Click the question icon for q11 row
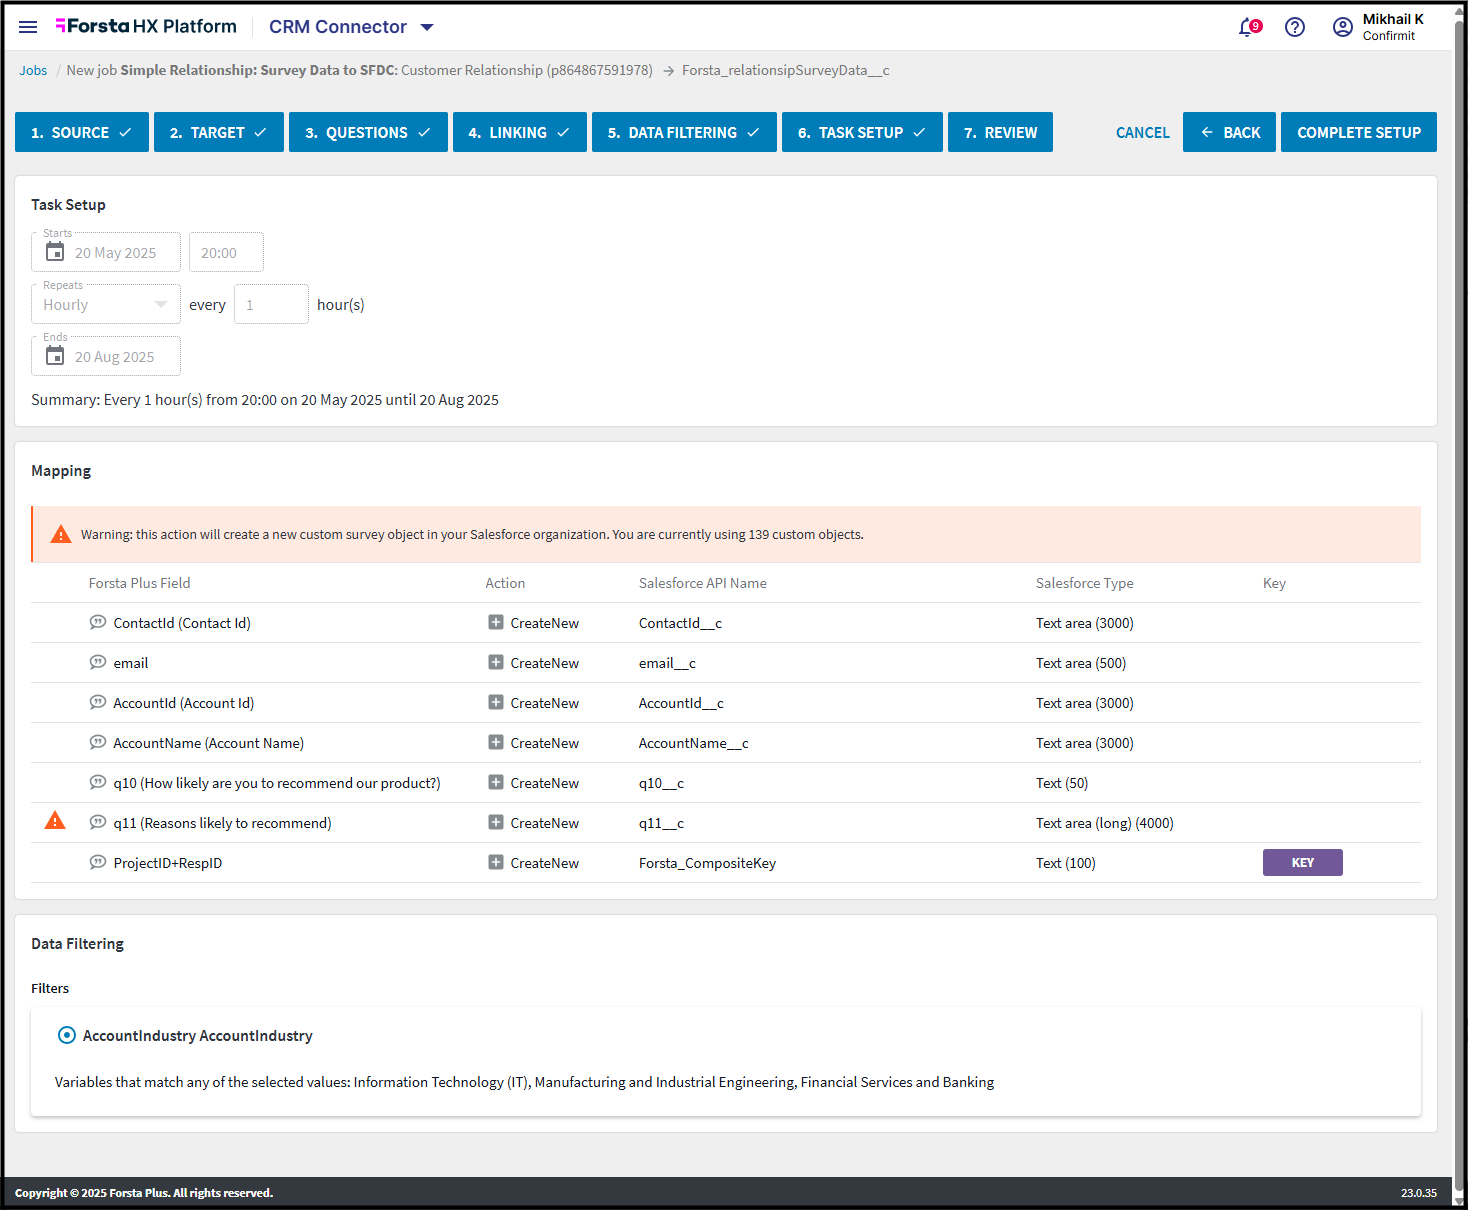 coord(98,822)
